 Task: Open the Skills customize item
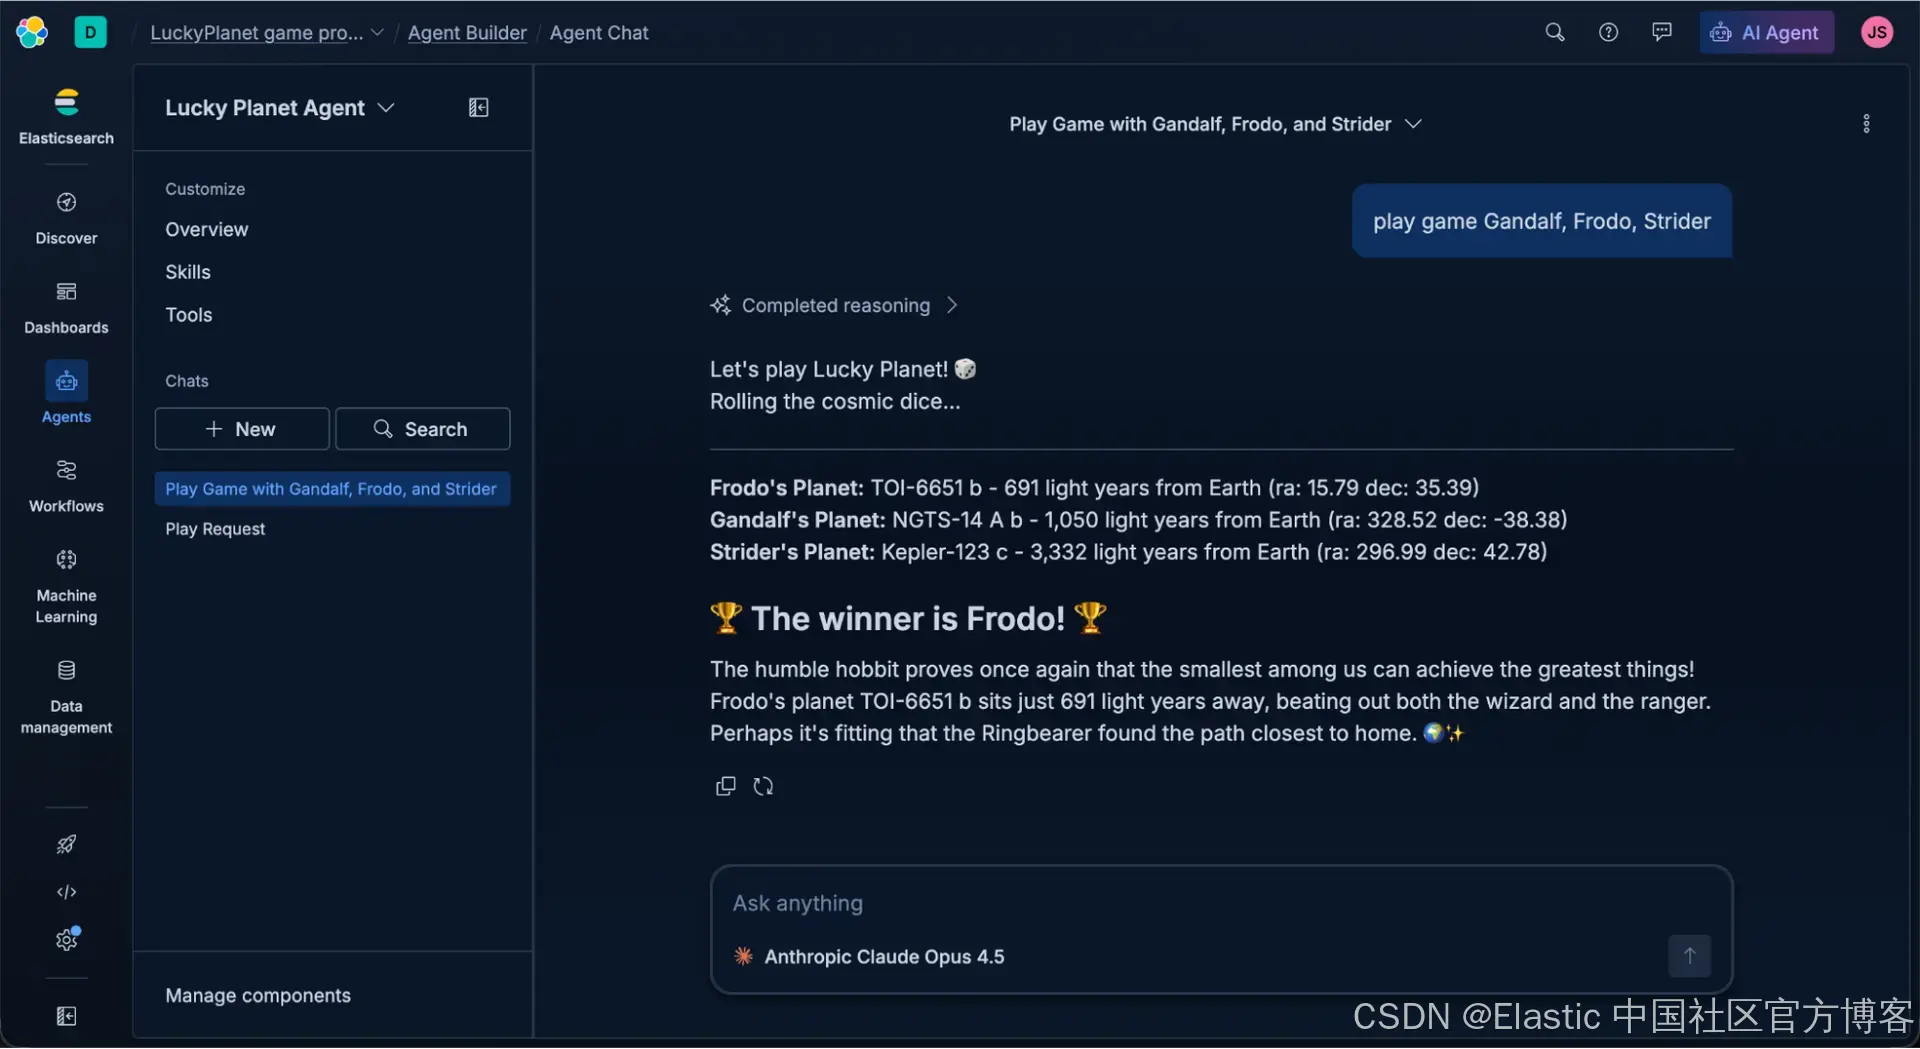[188, 272]
